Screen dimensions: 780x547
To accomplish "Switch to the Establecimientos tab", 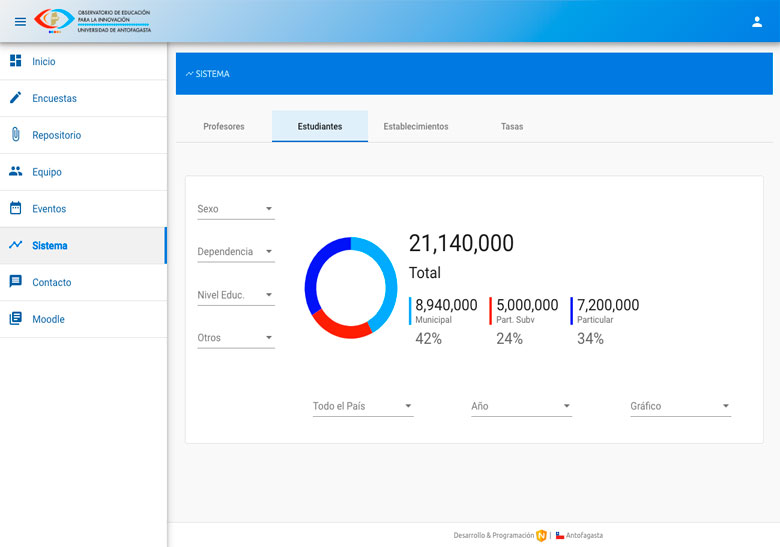I will (416, 126).
